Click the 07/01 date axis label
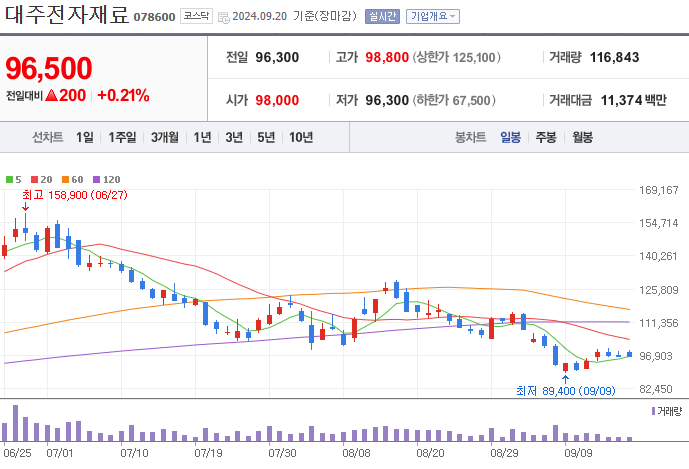689x469 pixels. [x=60, y=453]
